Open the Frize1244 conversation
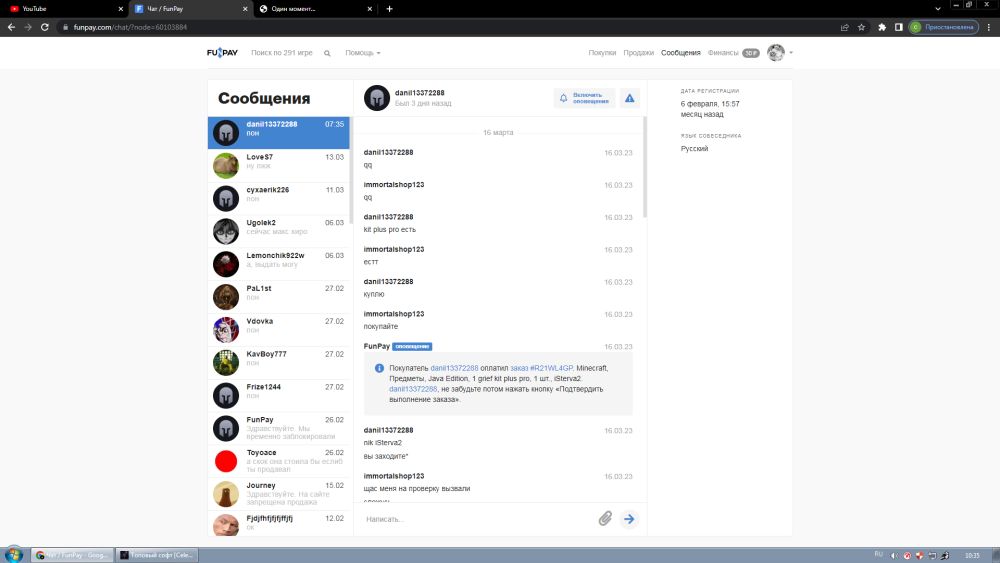1000x563 pixels. tap(279, 395)
